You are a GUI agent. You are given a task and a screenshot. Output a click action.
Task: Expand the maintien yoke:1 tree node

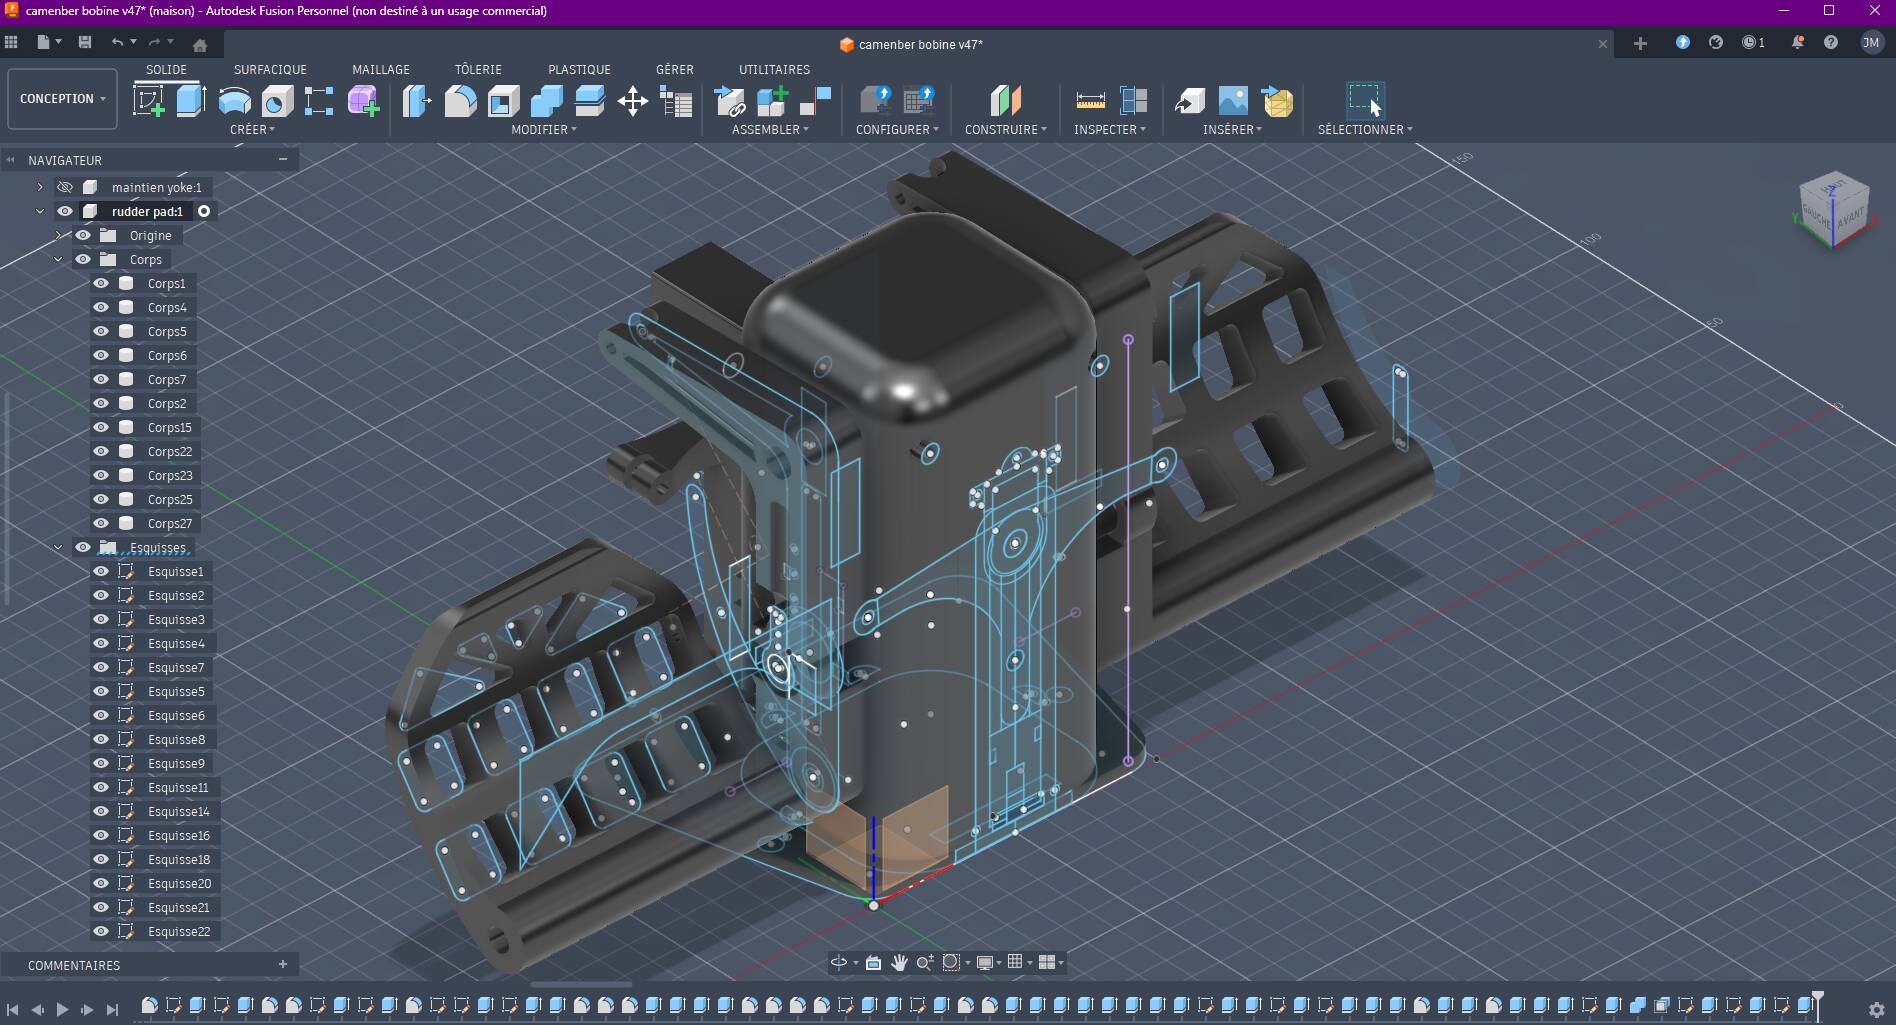click(x=40, y=187)
